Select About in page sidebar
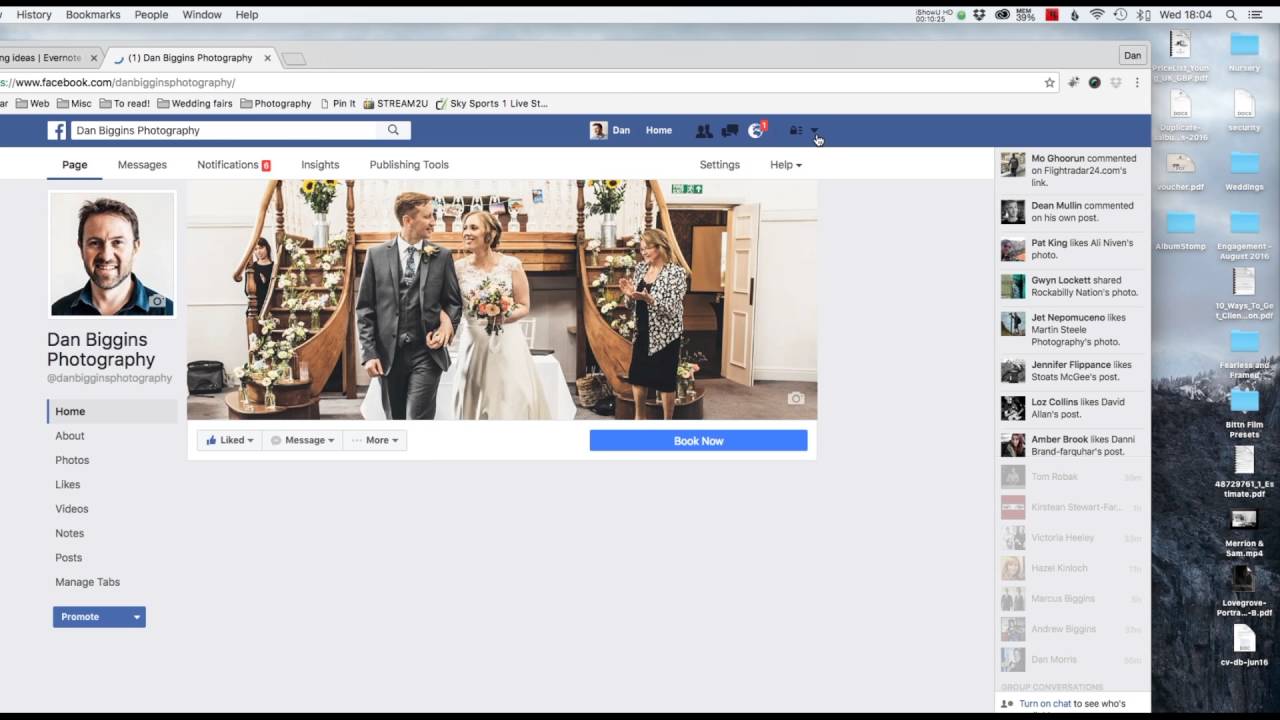Image resolution: width=1280 pixels, height=720 pixels. click(70, 436)
